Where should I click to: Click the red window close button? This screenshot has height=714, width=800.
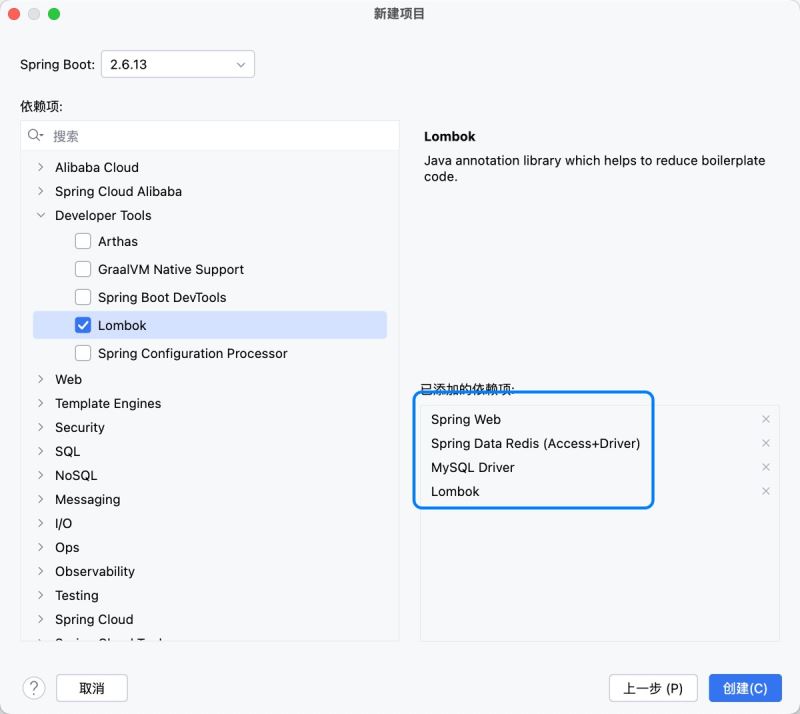(x=14, y=14)
